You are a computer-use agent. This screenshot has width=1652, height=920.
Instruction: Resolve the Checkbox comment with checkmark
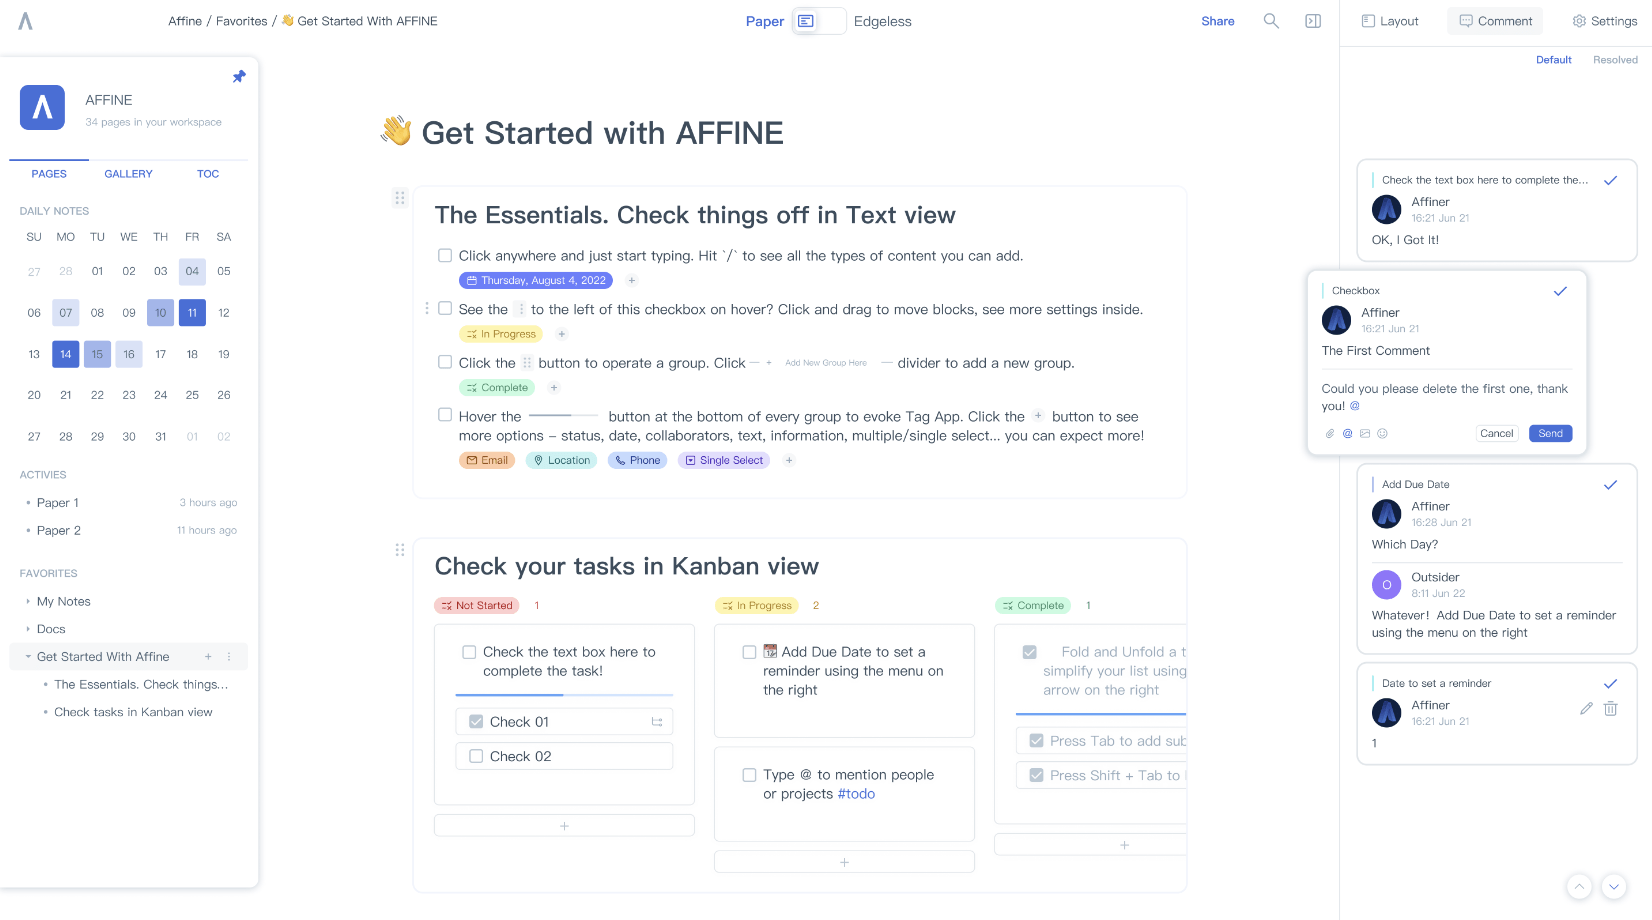tap(1560, 291)
